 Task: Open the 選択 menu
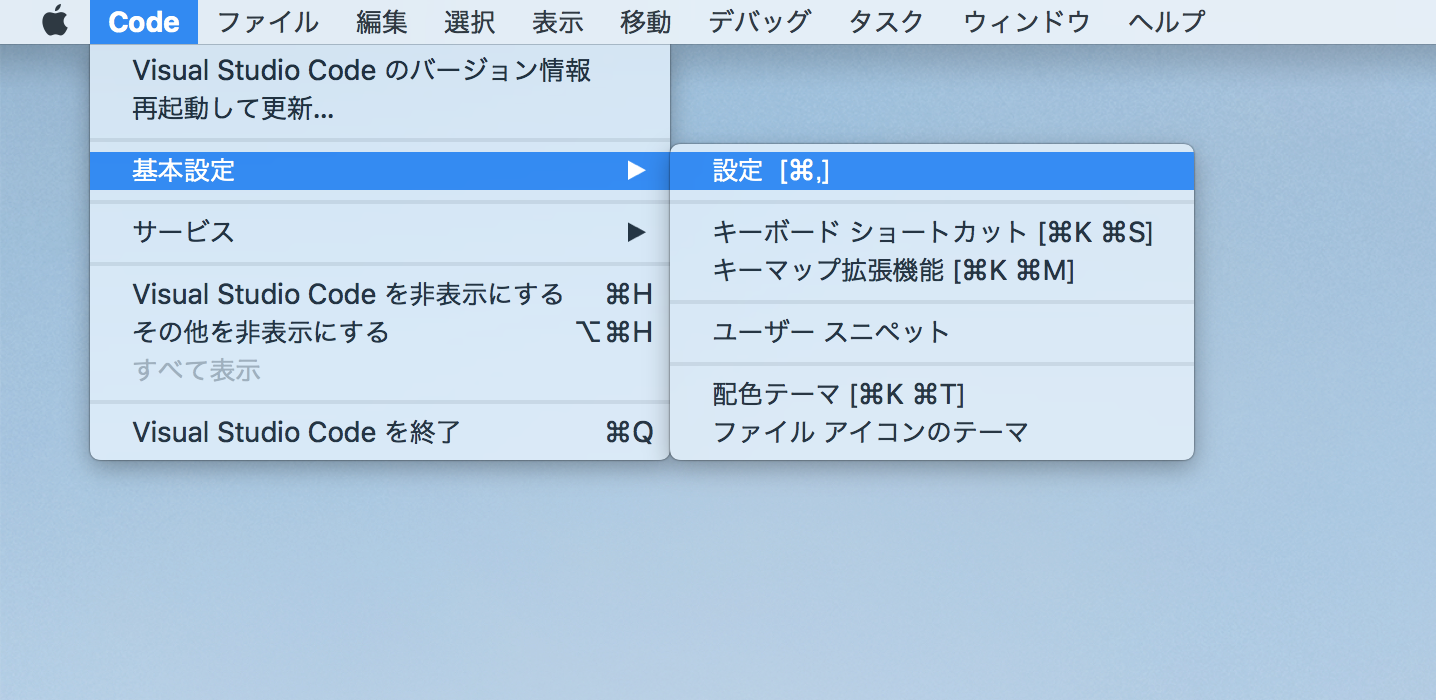[x=469, y=21]
